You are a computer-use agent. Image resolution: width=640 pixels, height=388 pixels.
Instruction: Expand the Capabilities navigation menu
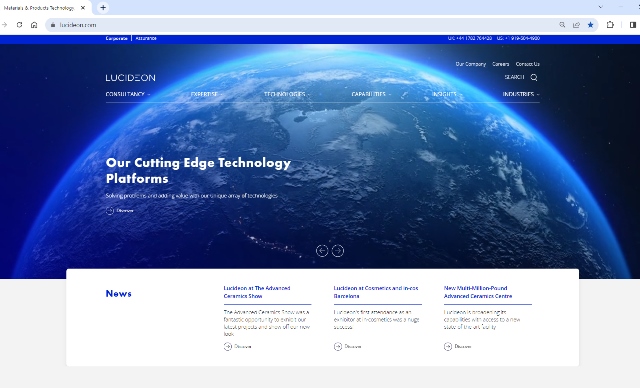(x=371, y=94)
